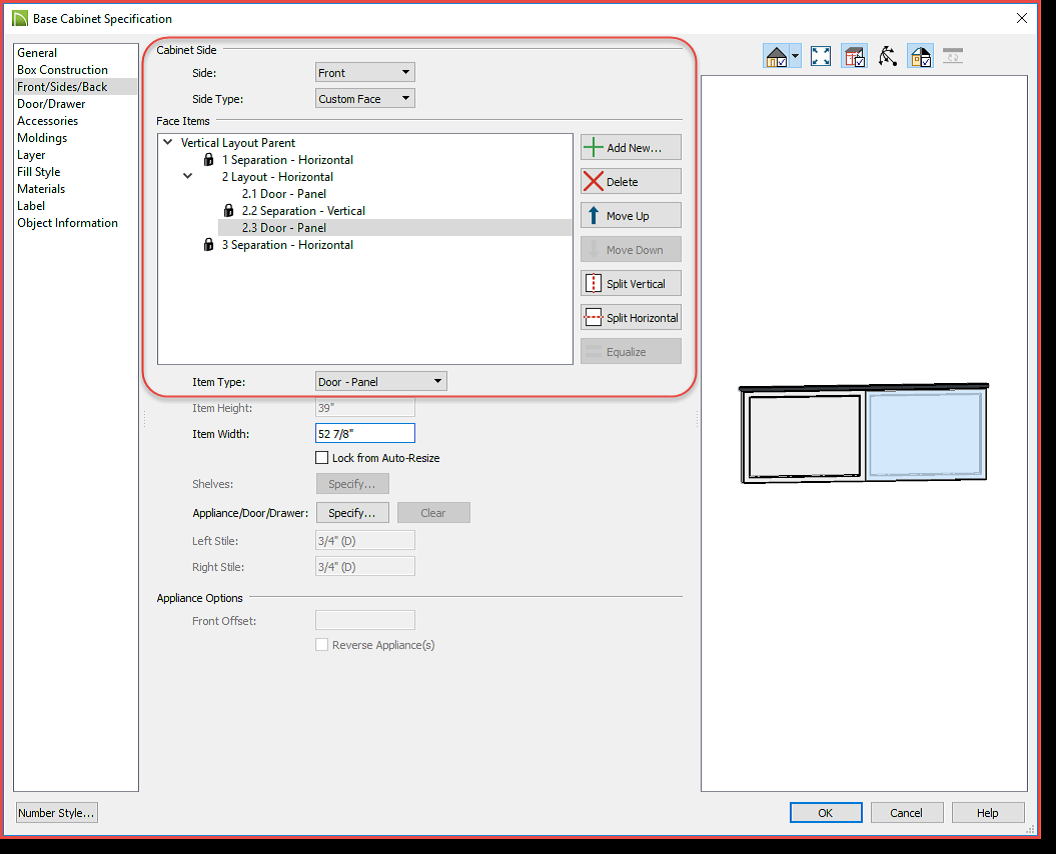The width and height of the screenshot is (1056, 854).
Task: Switch to the Box Construction panel
Action: [x=62, y=70]
